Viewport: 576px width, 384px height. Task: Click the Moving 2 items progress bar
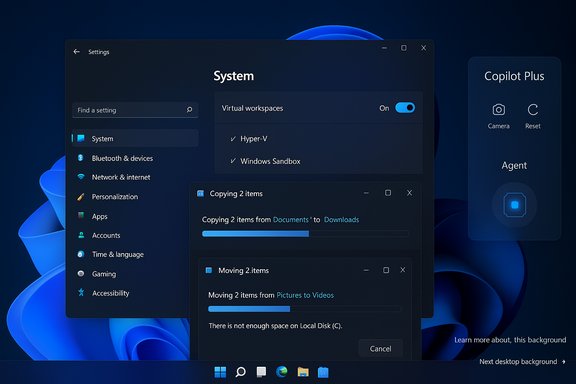pyautogui.click(x=305, y=309)
